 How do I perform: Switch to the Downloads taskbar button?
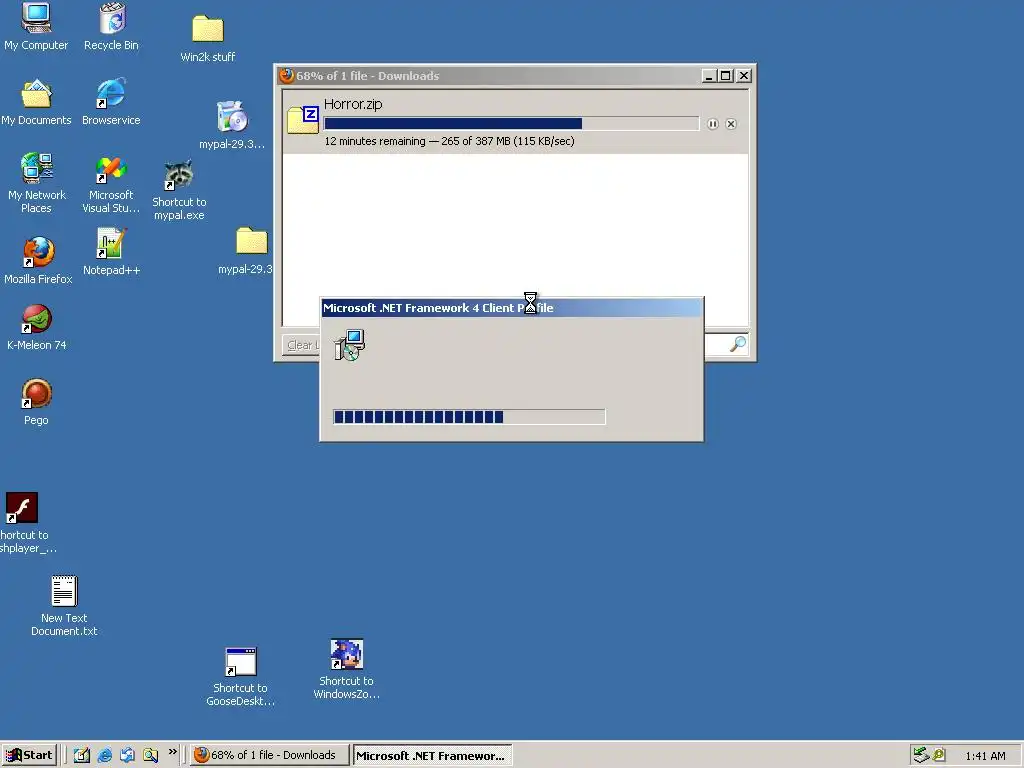tap(269, 756)
